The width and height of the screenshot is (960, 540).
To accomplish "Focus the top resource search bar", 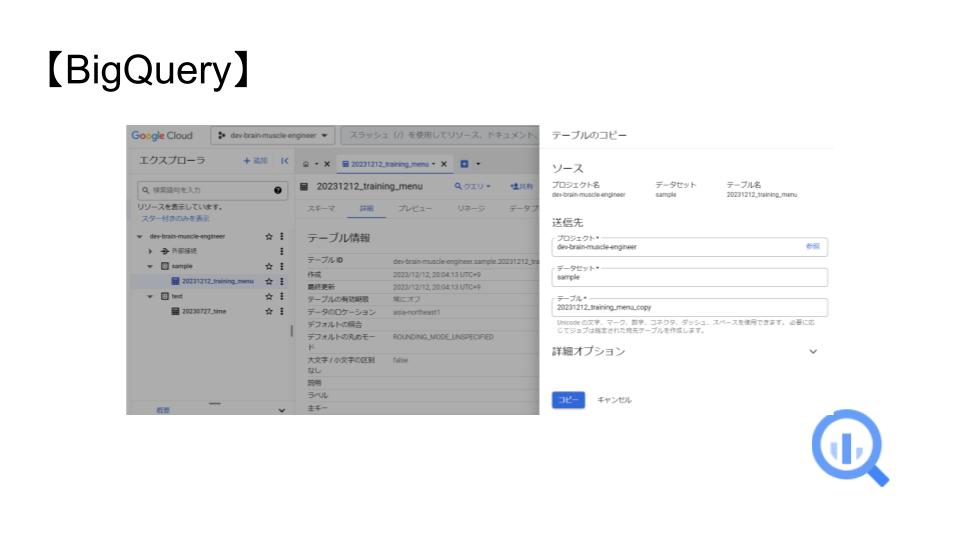I will 440,135.
